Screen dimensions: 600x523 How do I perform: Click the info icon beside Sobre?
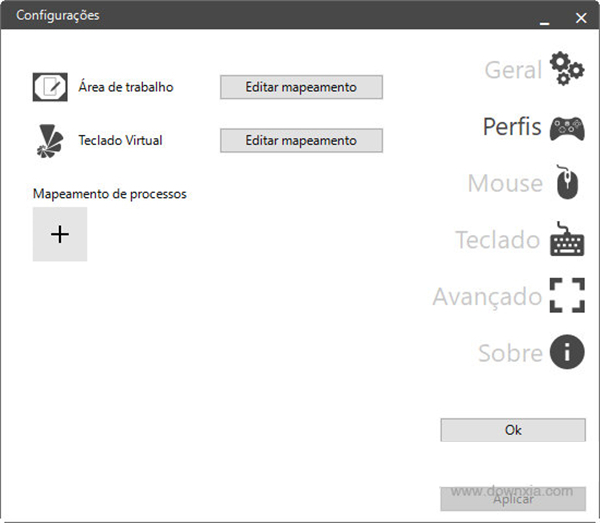click(x=567, y=353)
